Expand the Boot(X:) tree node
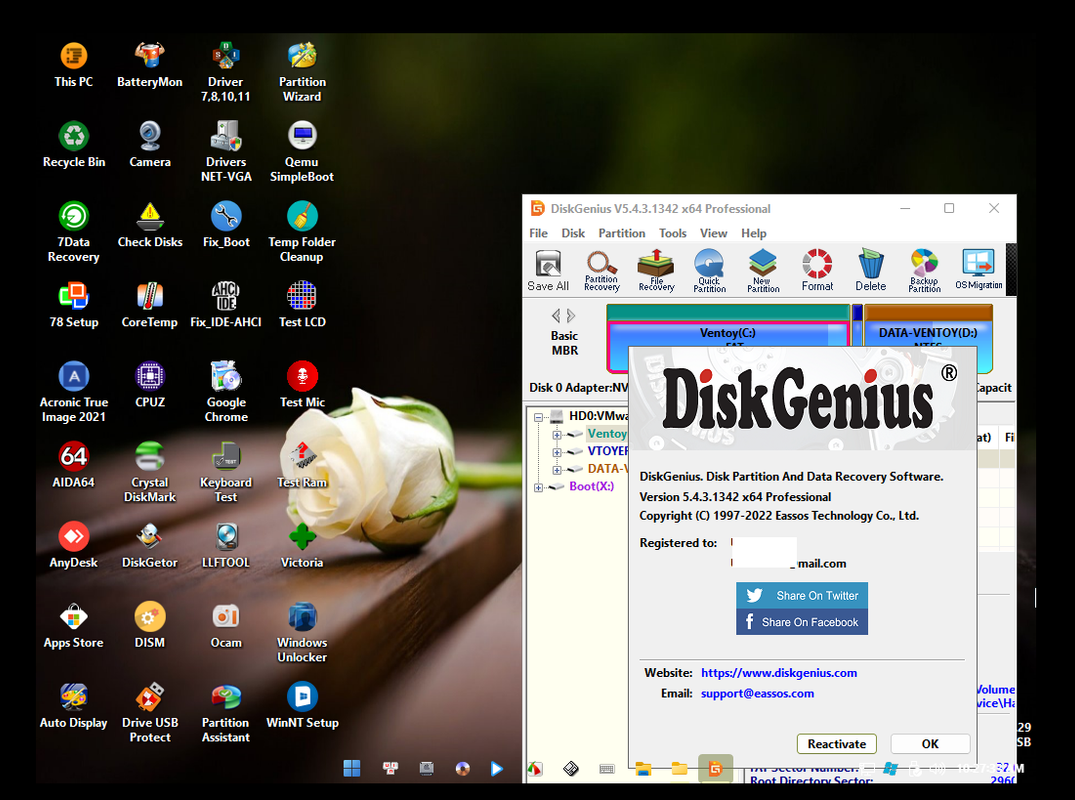 pos(538,487)
